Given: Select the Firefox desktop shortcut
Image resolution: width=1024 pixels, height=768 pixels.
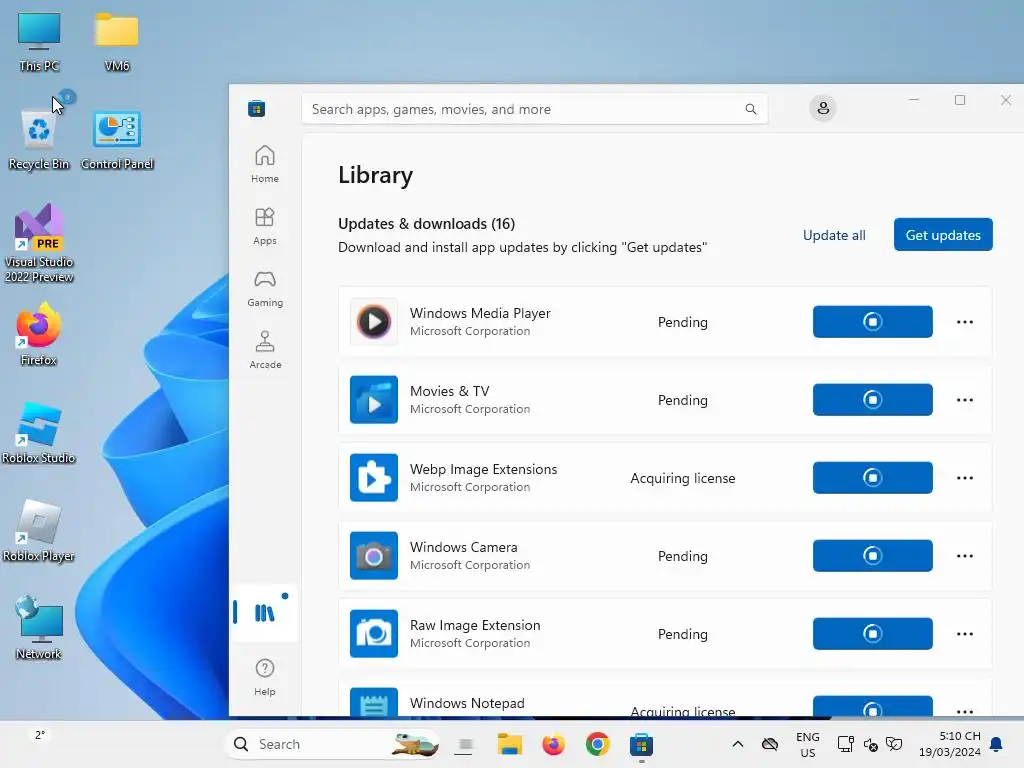Looking at the screenshot, I should [x=39, y=334].
